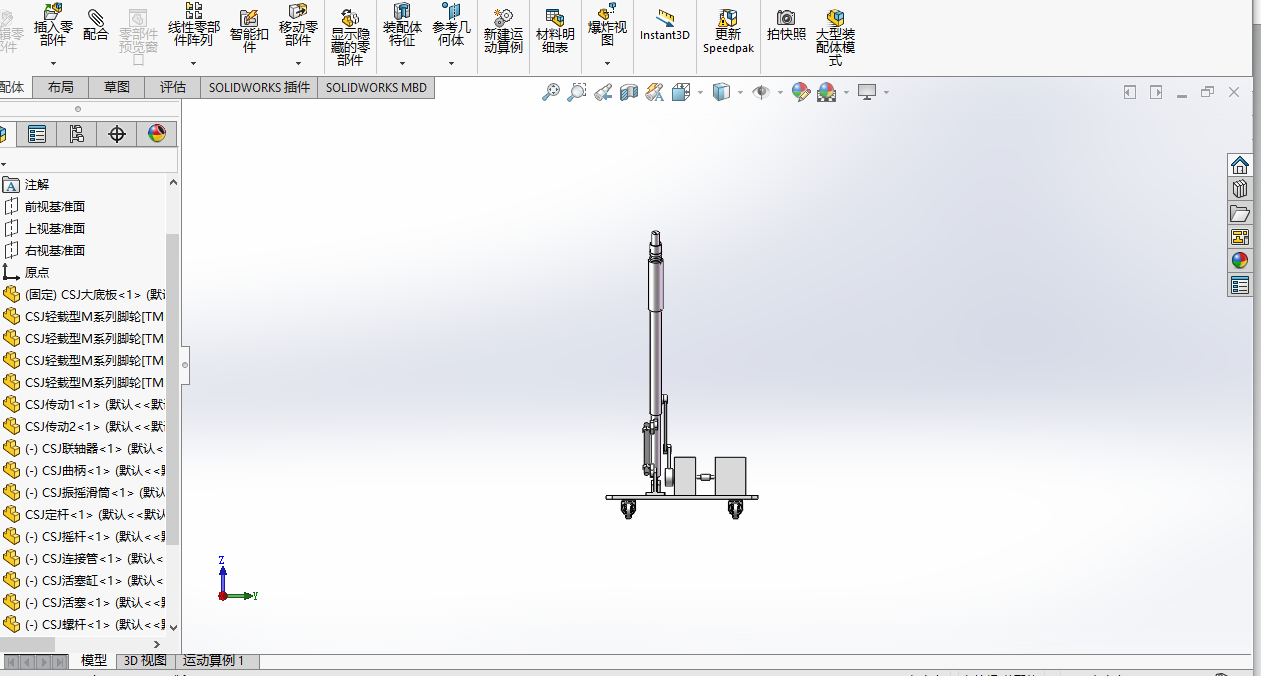
Task: Open dropdown arrow under 爆炸视图
Action: [607, 63]
